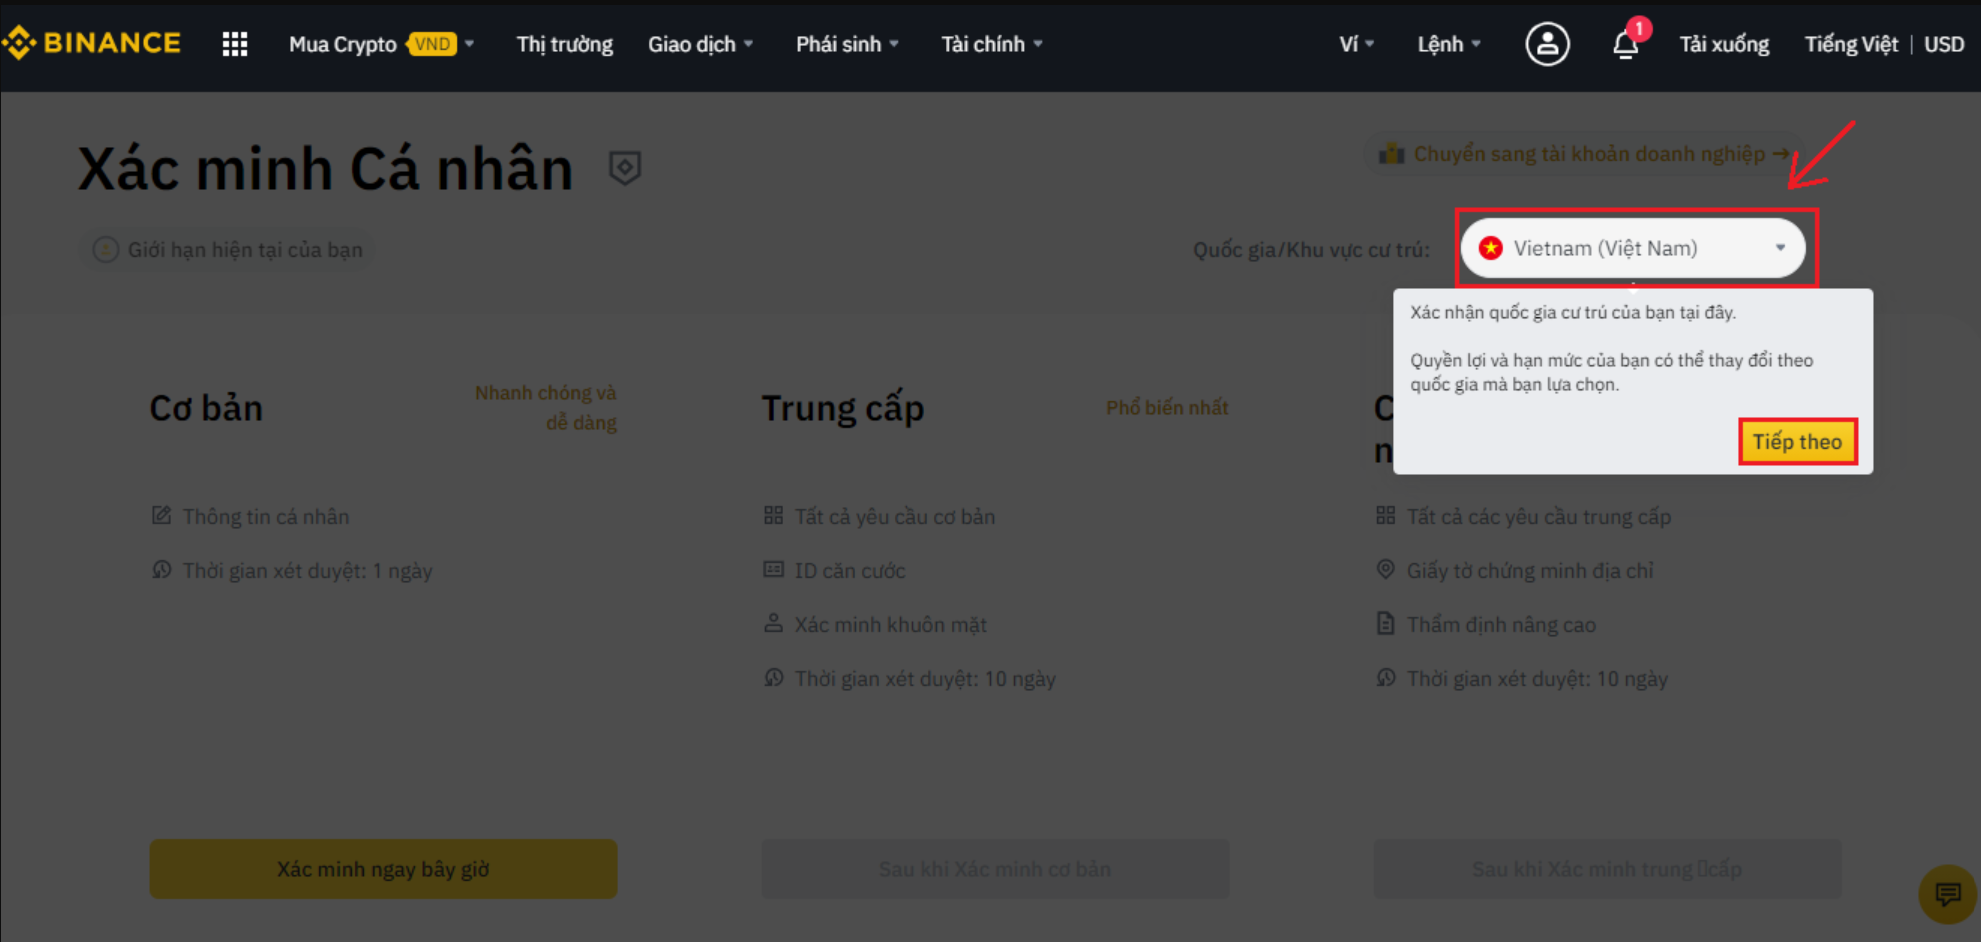Open the apps grid menu icon
Screen dimensions: 1981x942
[235, 44]
